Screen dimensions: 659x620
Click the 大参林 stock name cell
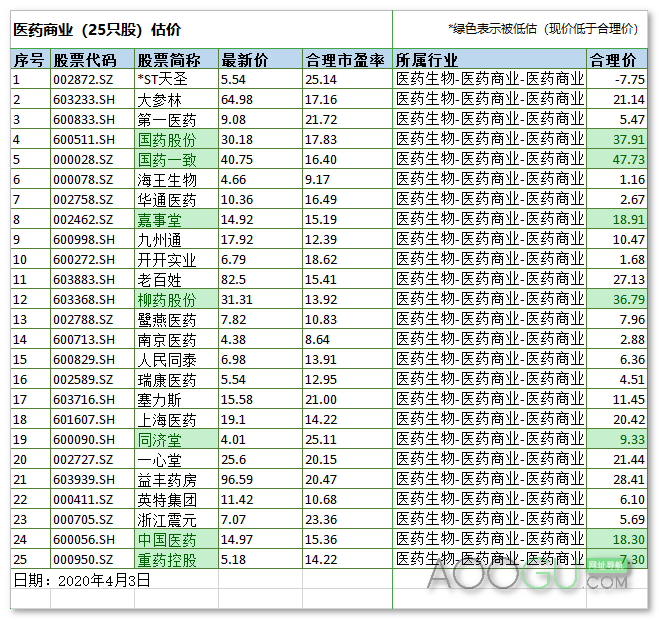(x=177, y=100)
